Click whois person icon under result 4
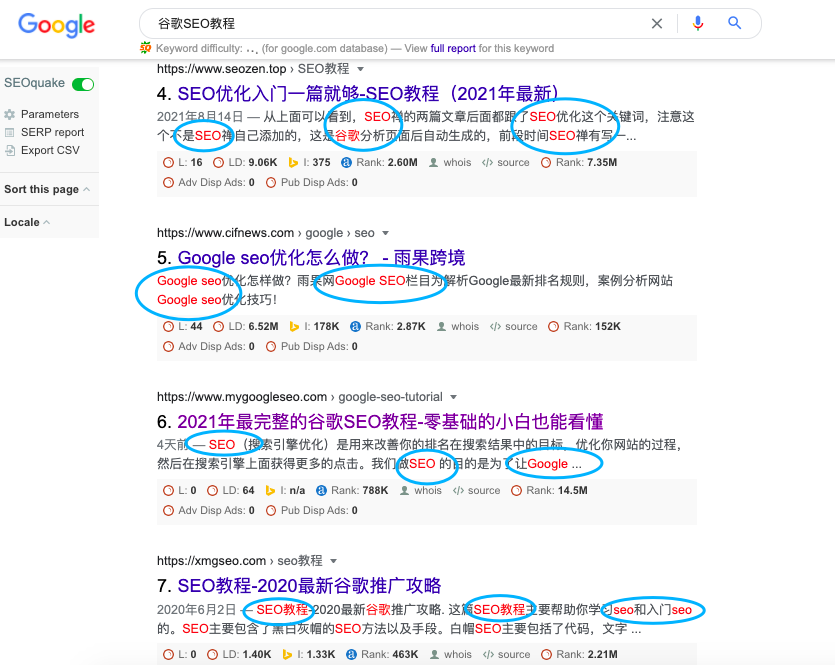 [x=433, y=162]
